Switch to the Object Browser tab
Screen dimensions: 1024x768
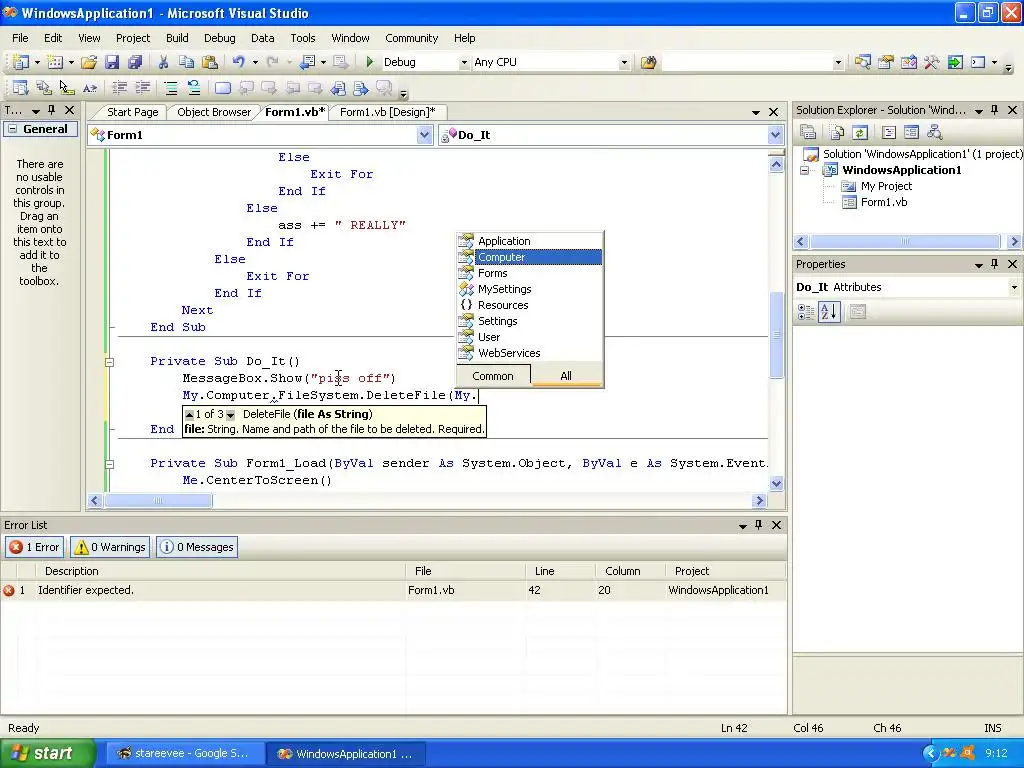(214, 112)
